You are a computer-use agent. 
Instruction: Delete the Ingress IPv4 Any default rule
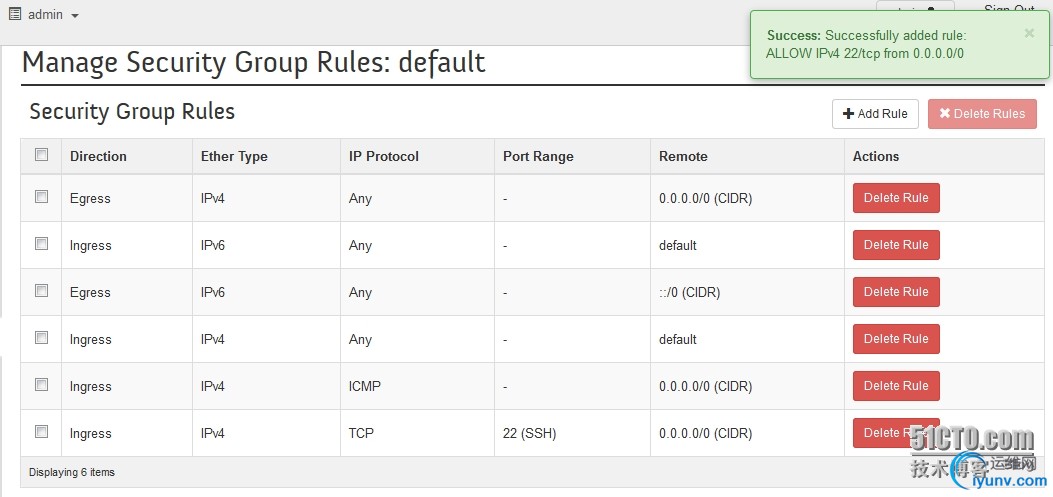(x=896, y=339)
